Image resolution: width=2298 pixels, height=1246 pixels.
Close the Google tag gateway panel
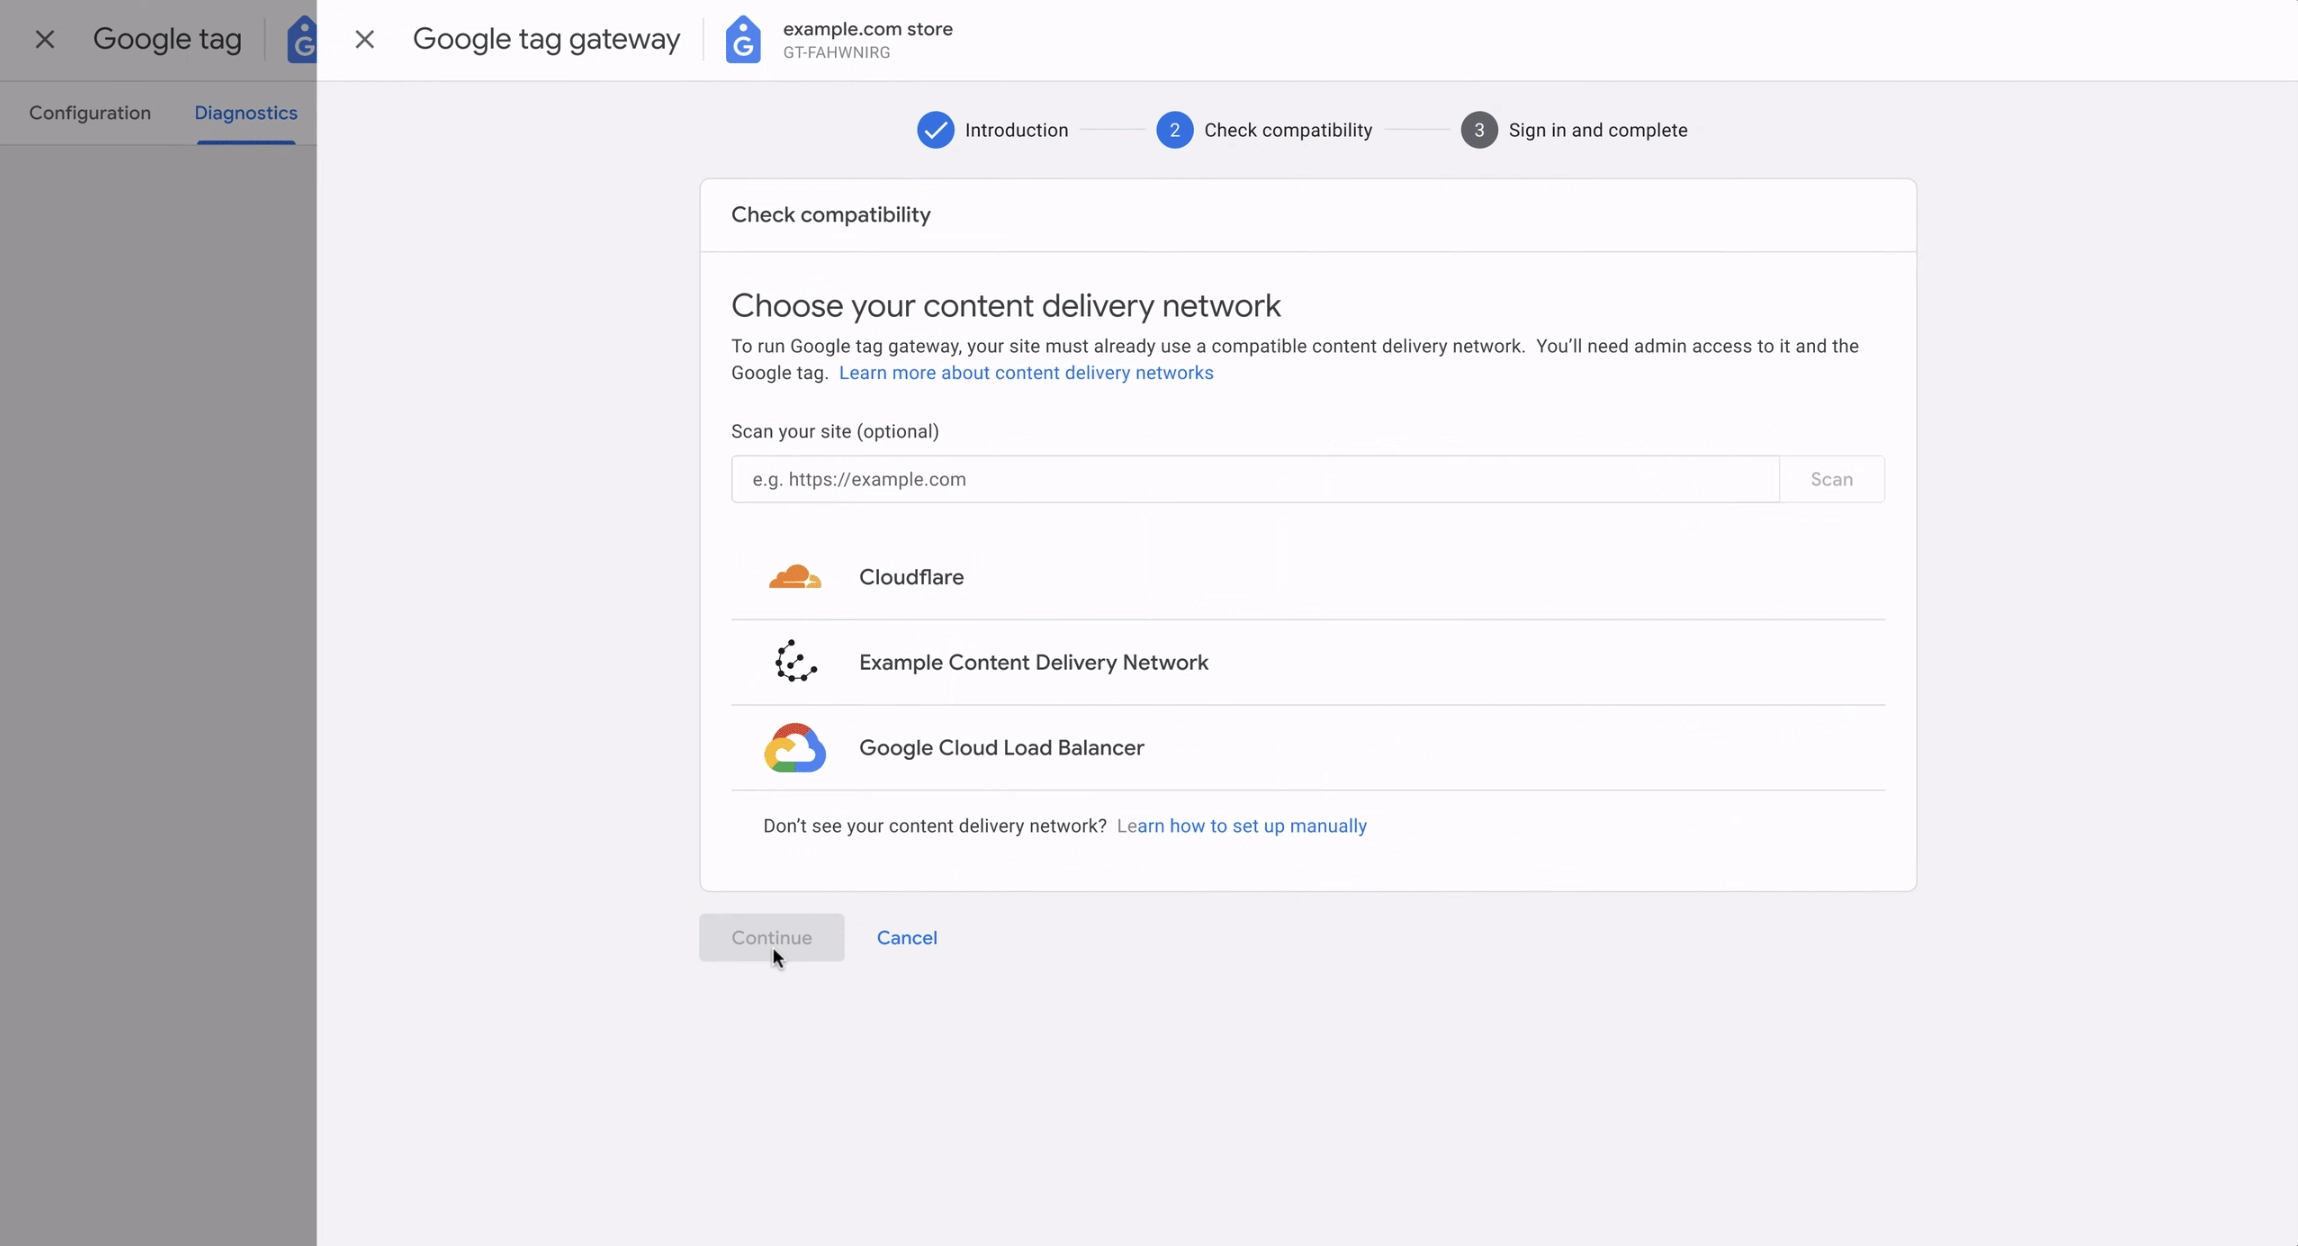364,39
